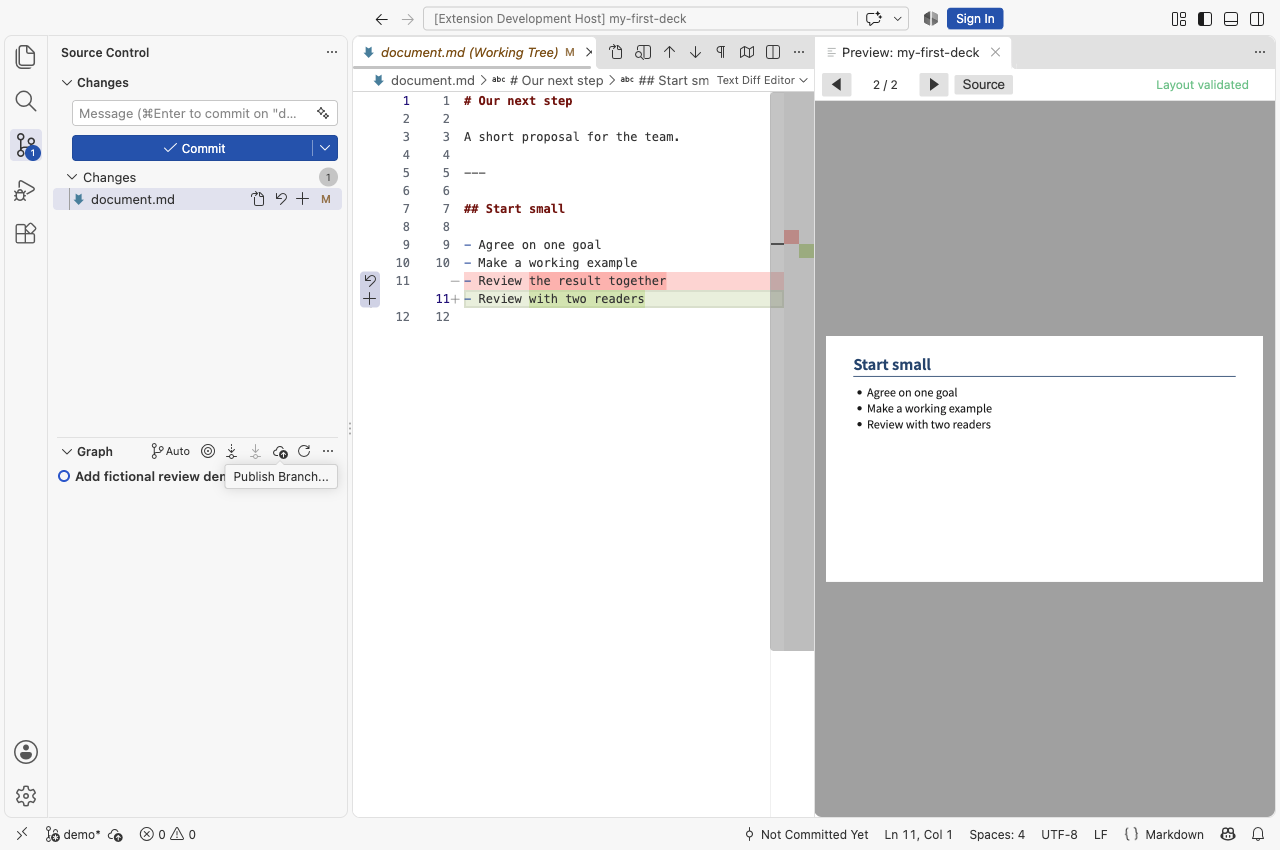Go to previous change with up arrow
1280x850 pixels.
tap(670, 52)
